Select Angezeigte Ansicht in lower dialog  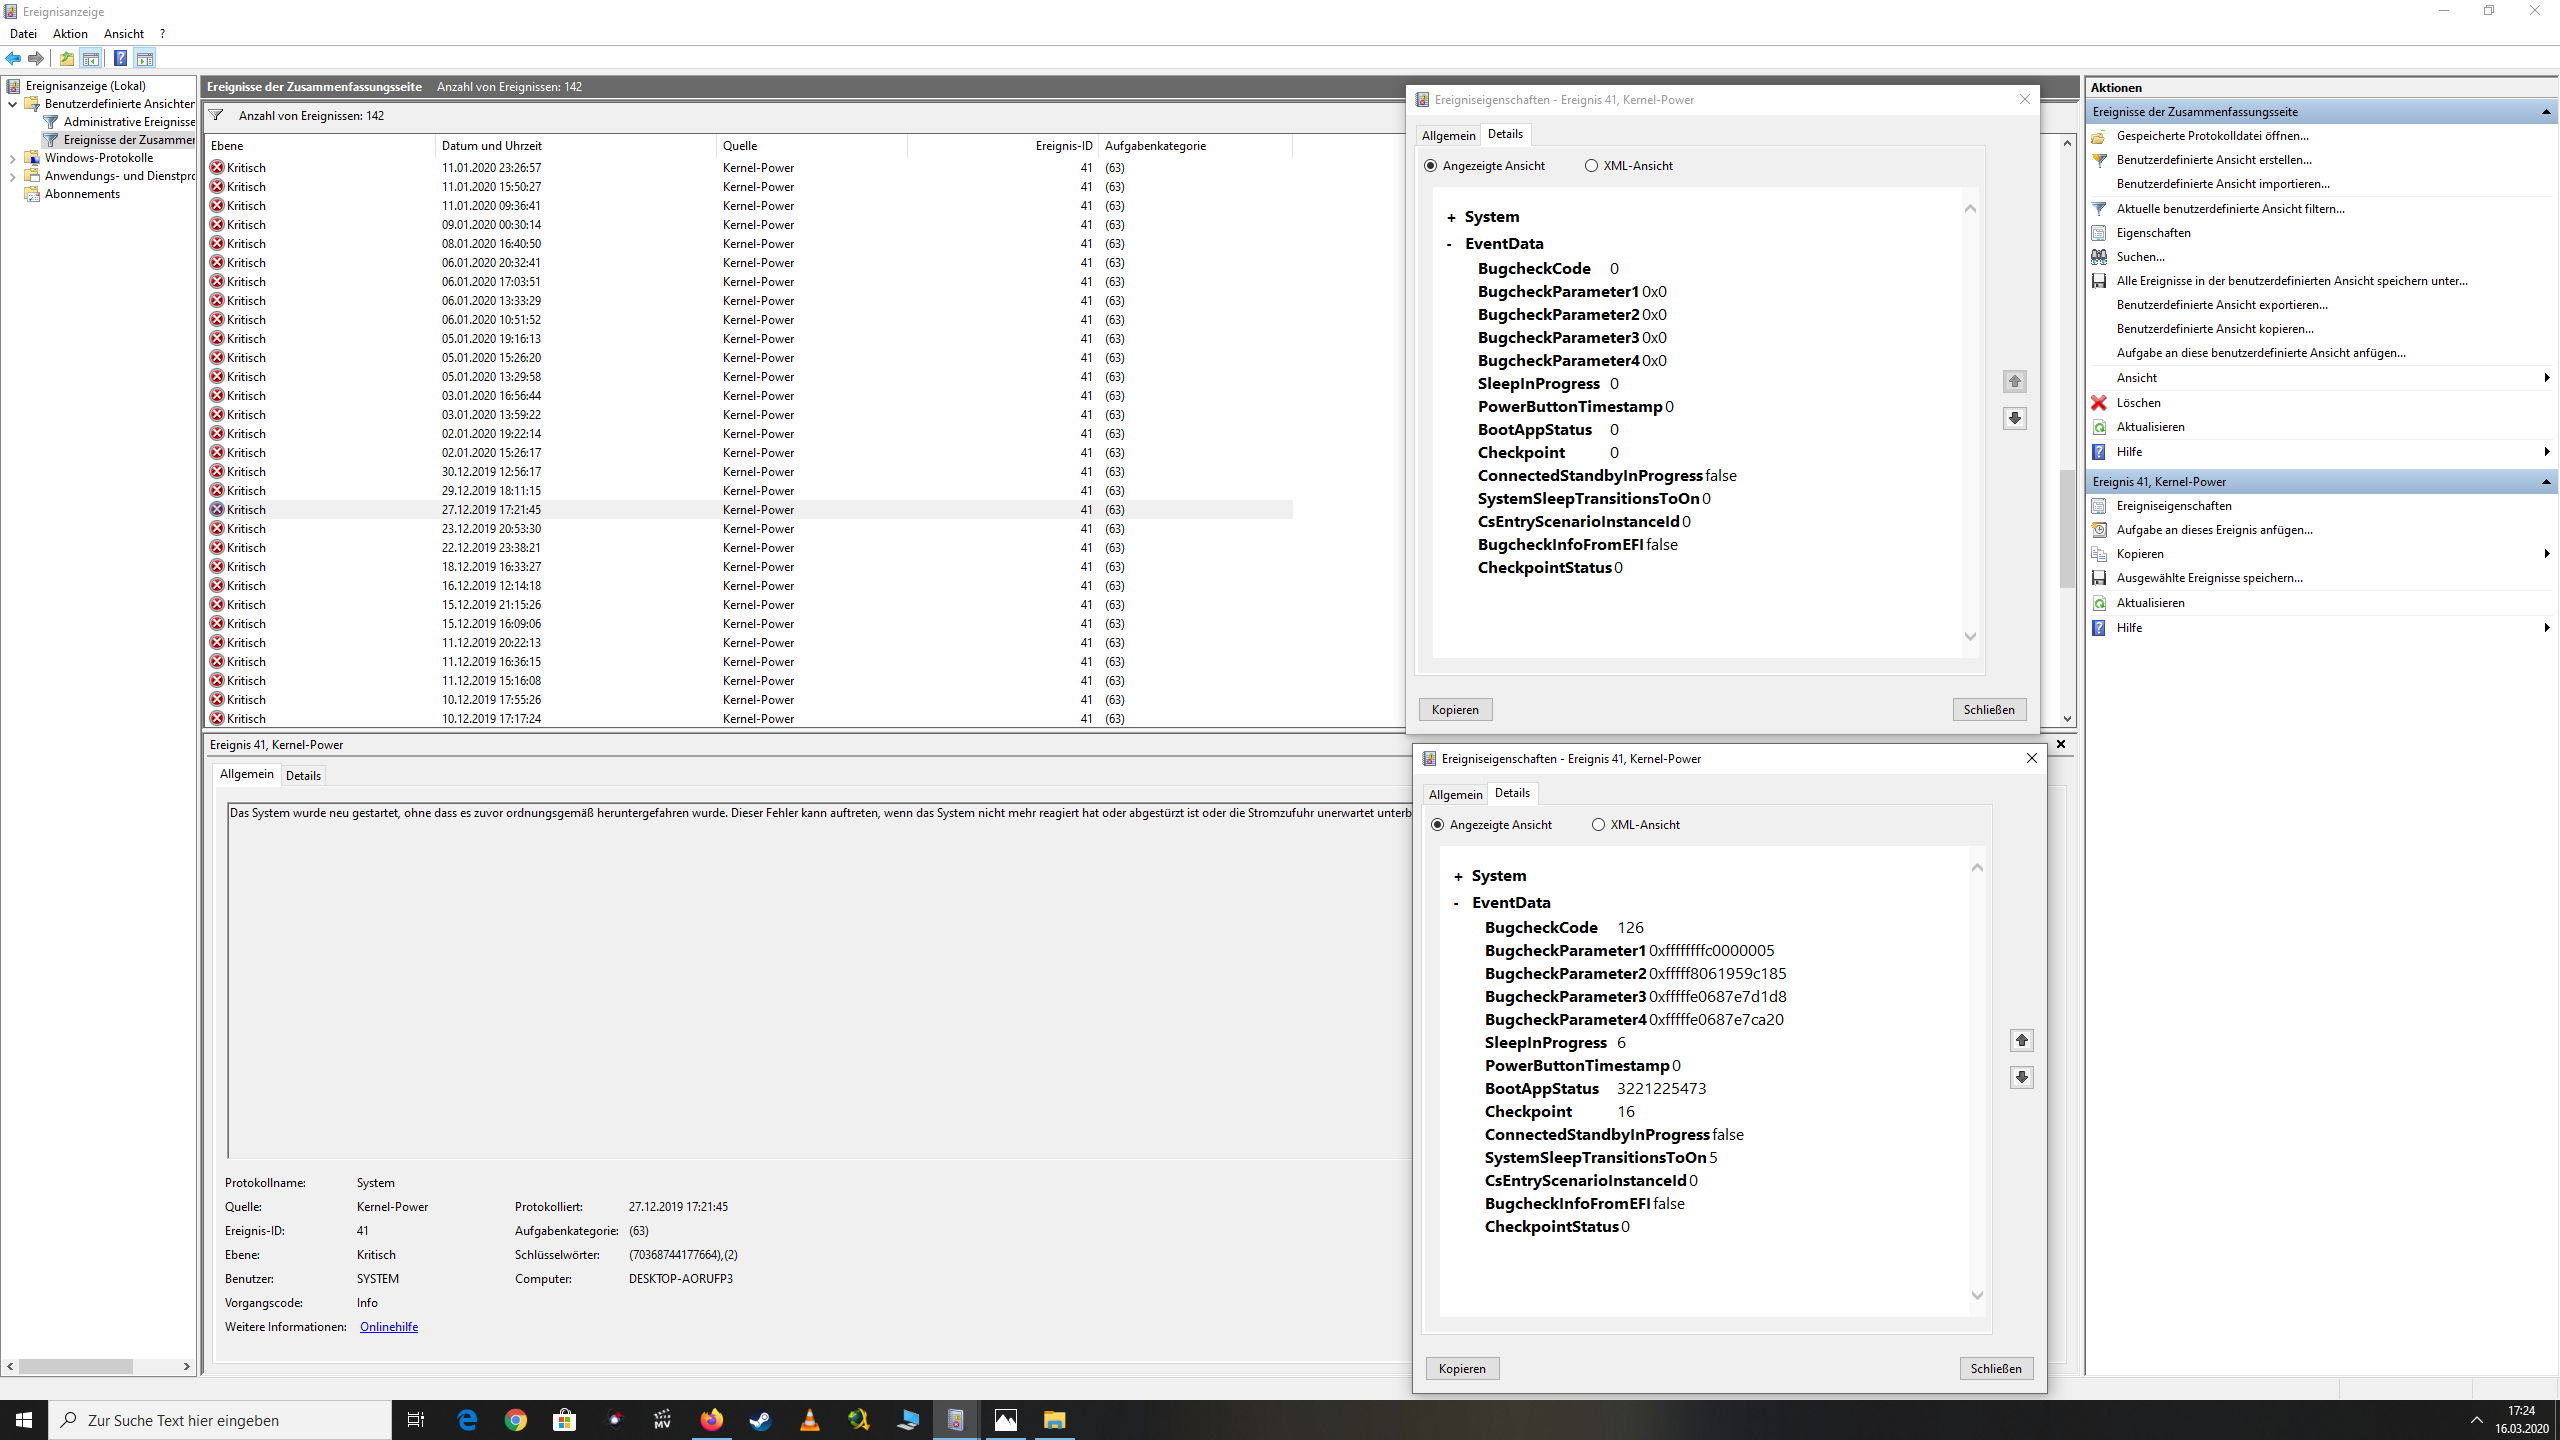point(1438,825)
